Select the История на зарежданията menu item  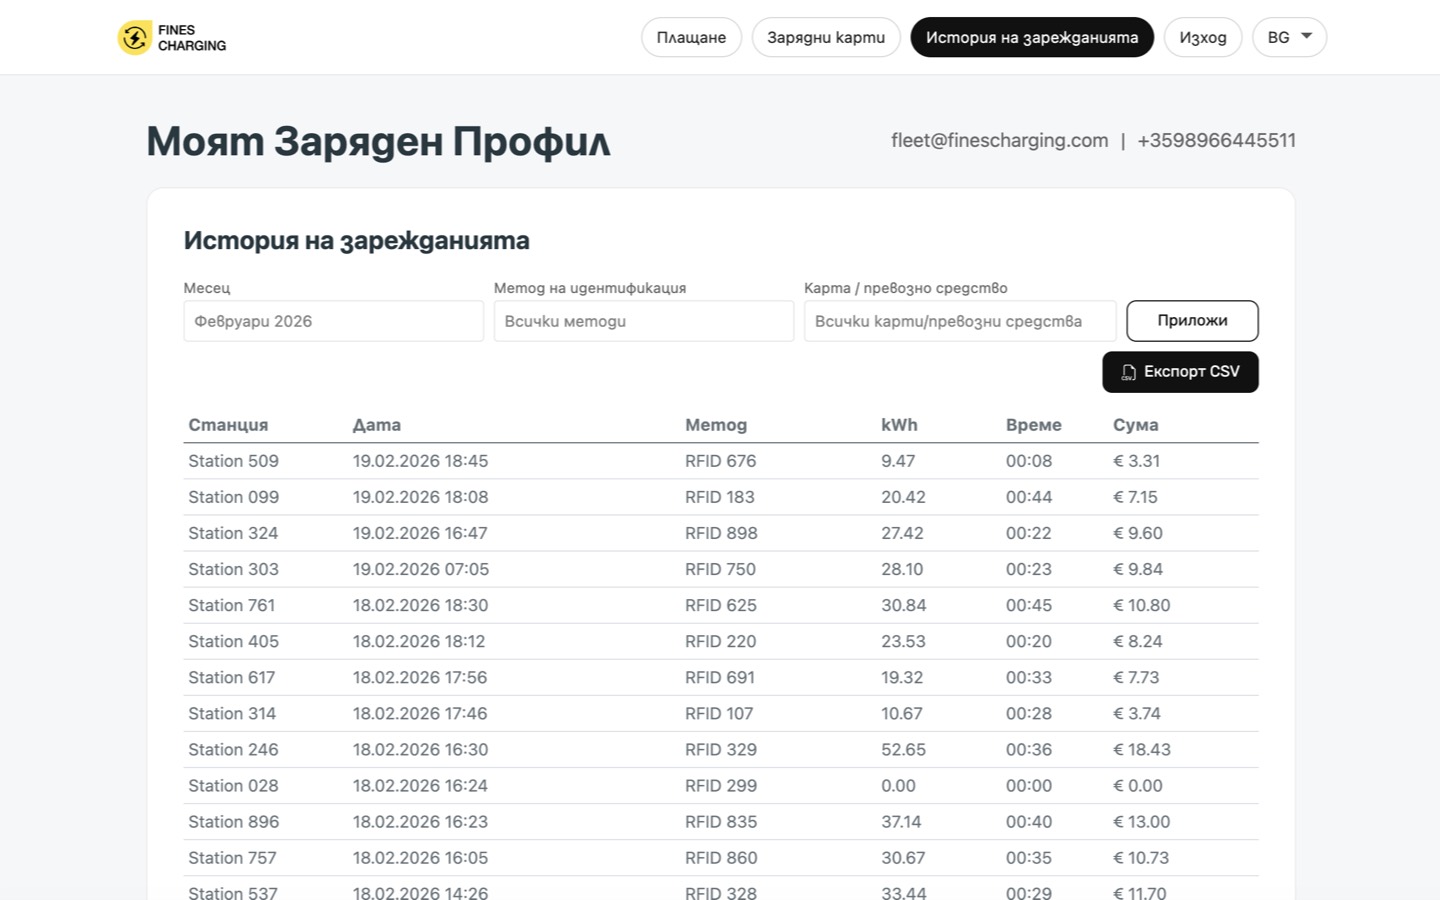(x=1032, y=37)
